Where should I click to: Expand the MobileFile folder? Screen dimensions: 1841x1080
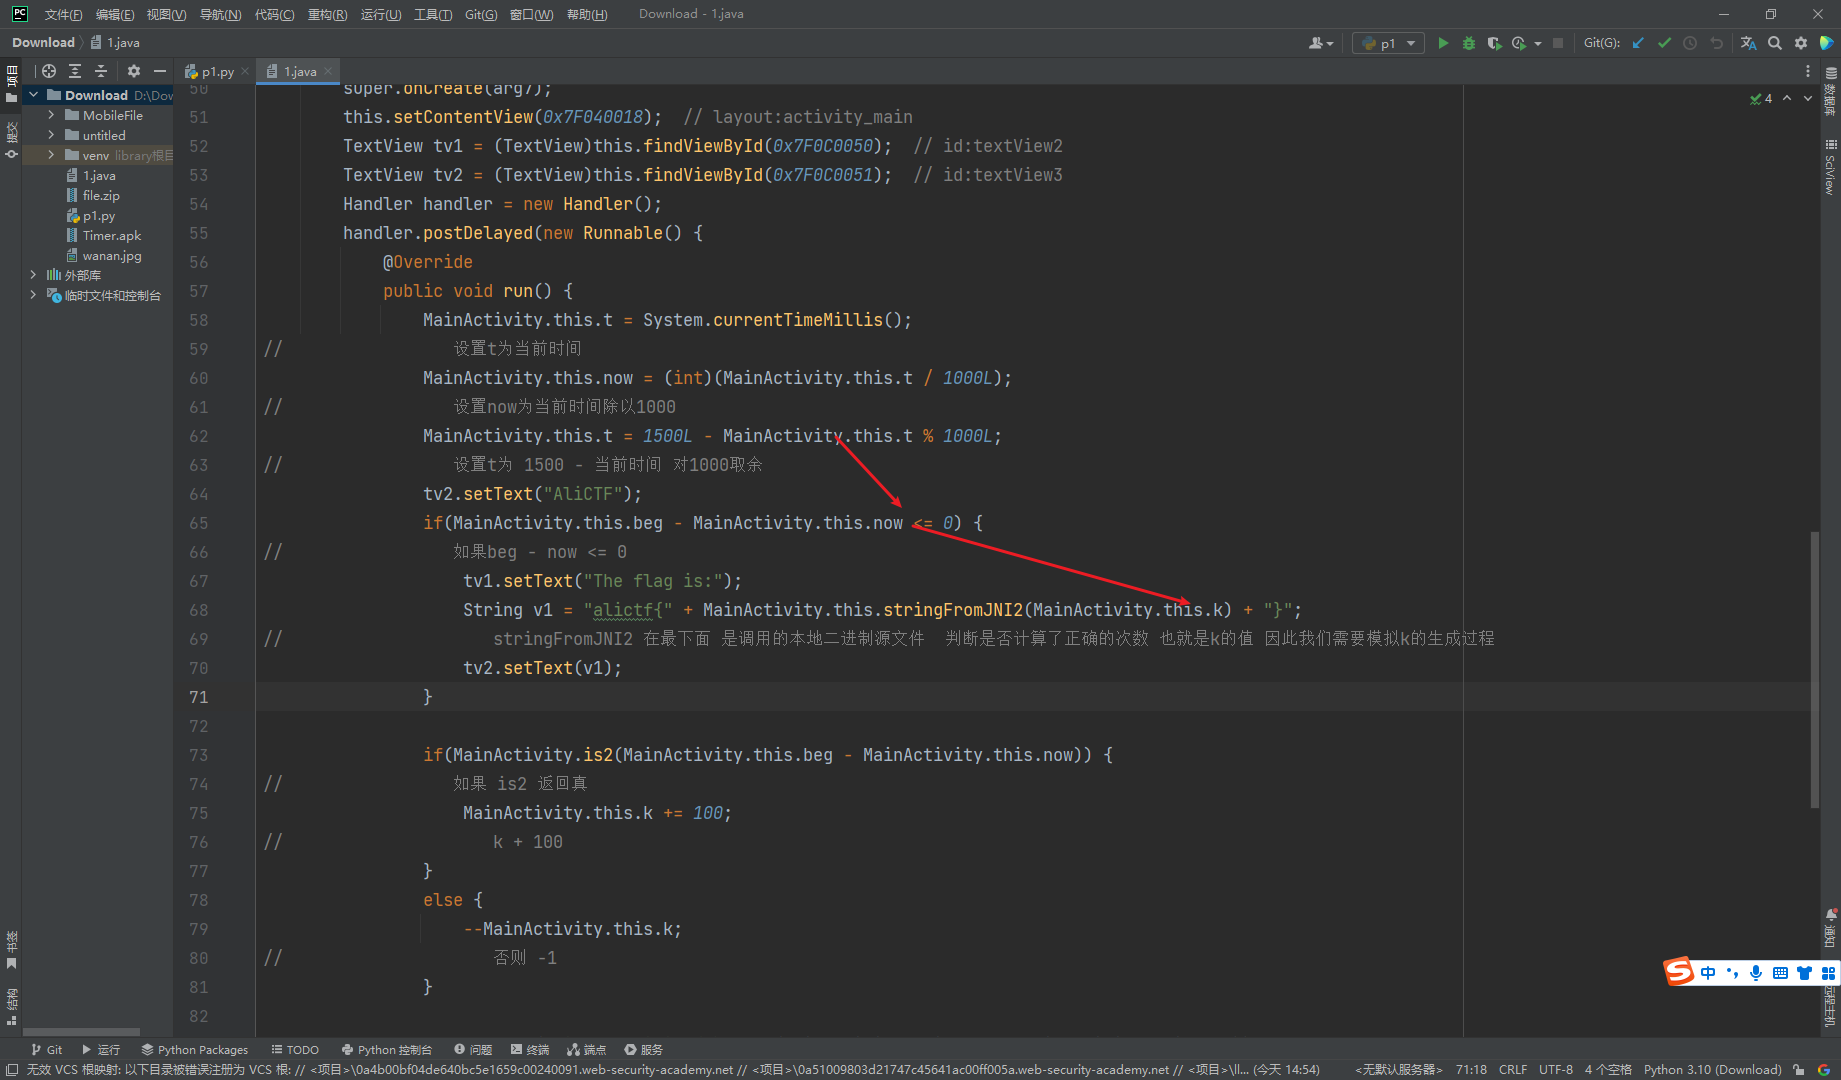coord(51,115)
